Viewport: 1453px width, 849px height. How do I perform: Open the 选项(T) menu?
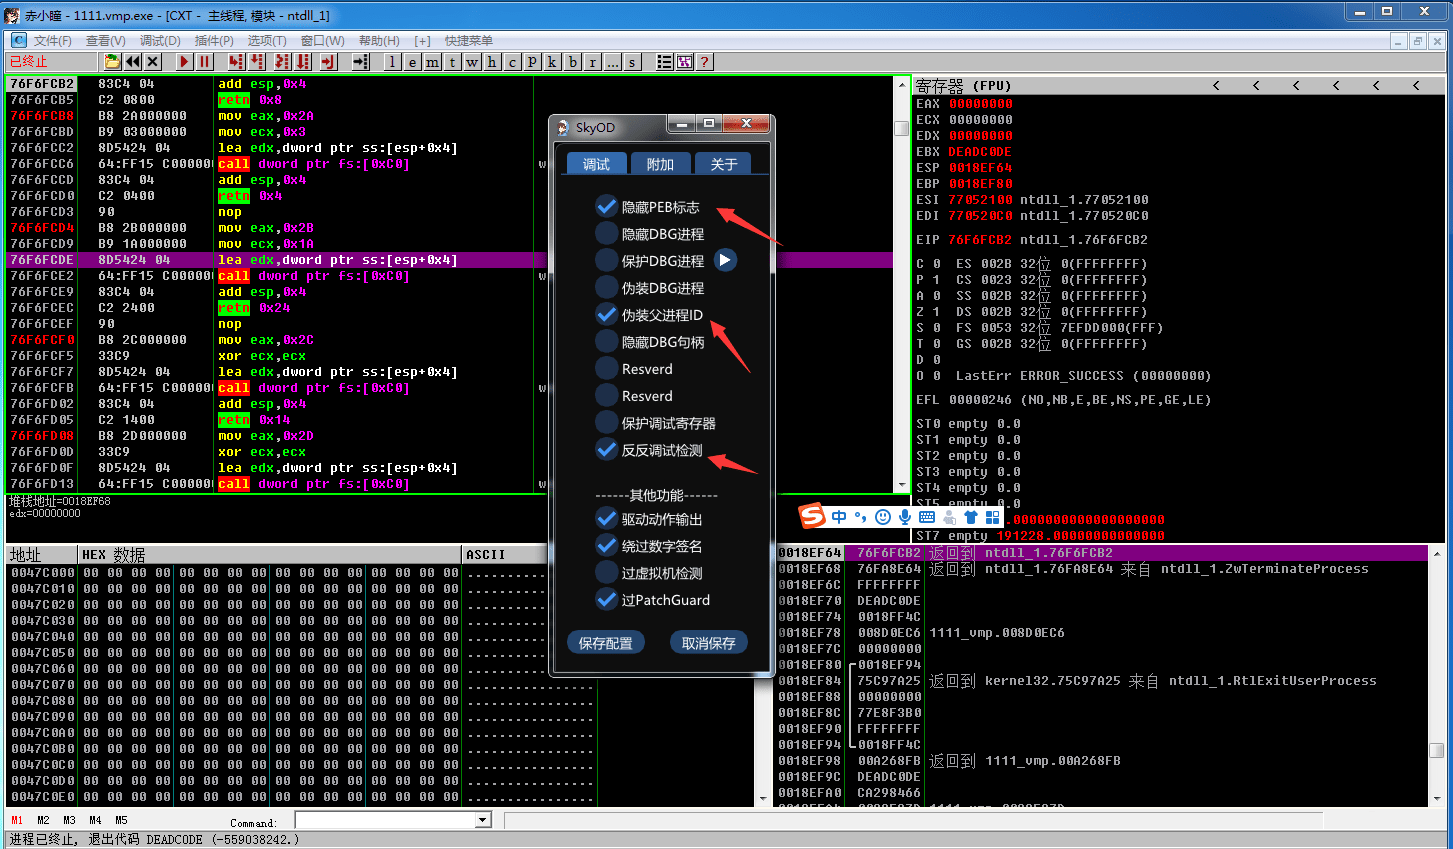[x=267, y=40]
